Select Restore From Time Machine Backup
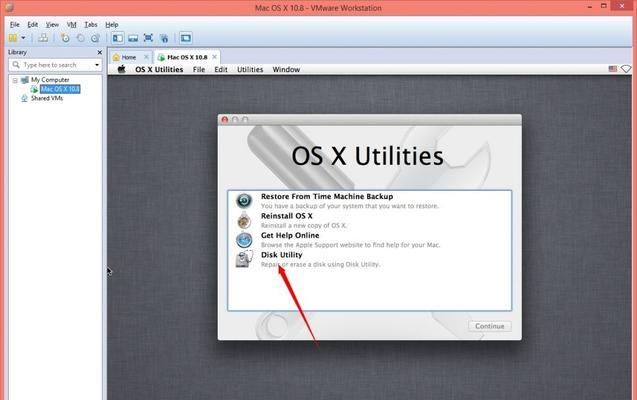Viewport: 637px width, 400px height. click(x=370, y=201)
